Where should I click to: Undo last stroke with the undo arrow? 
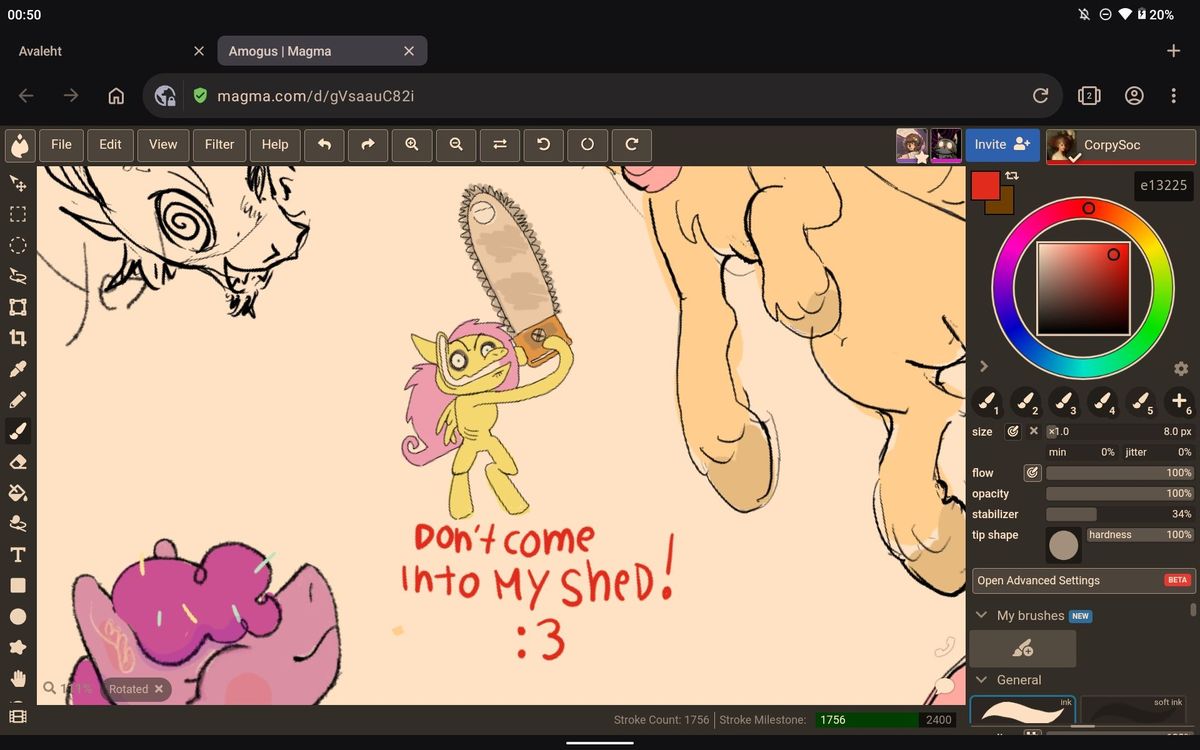coord(324,145)
